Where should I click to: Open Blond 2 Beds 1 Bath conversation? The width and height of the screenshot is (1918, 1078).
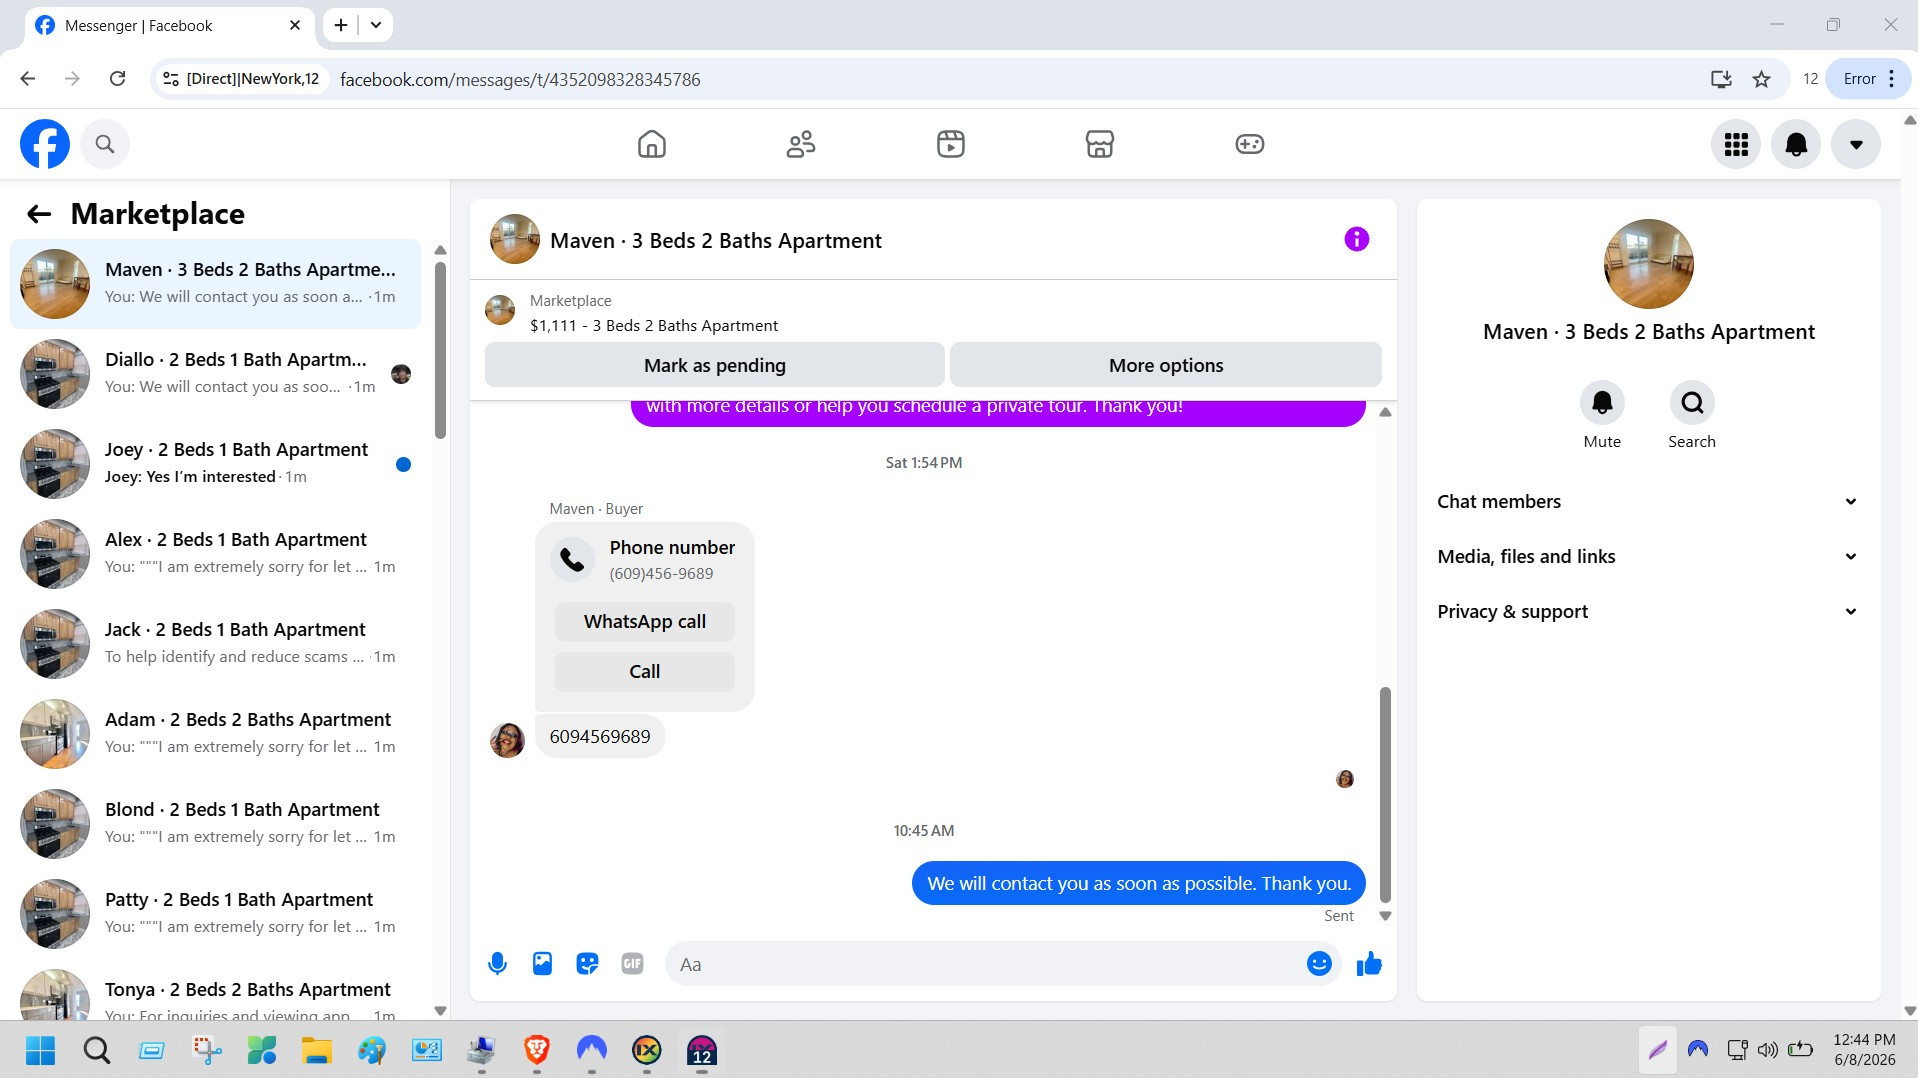(216, 824)
